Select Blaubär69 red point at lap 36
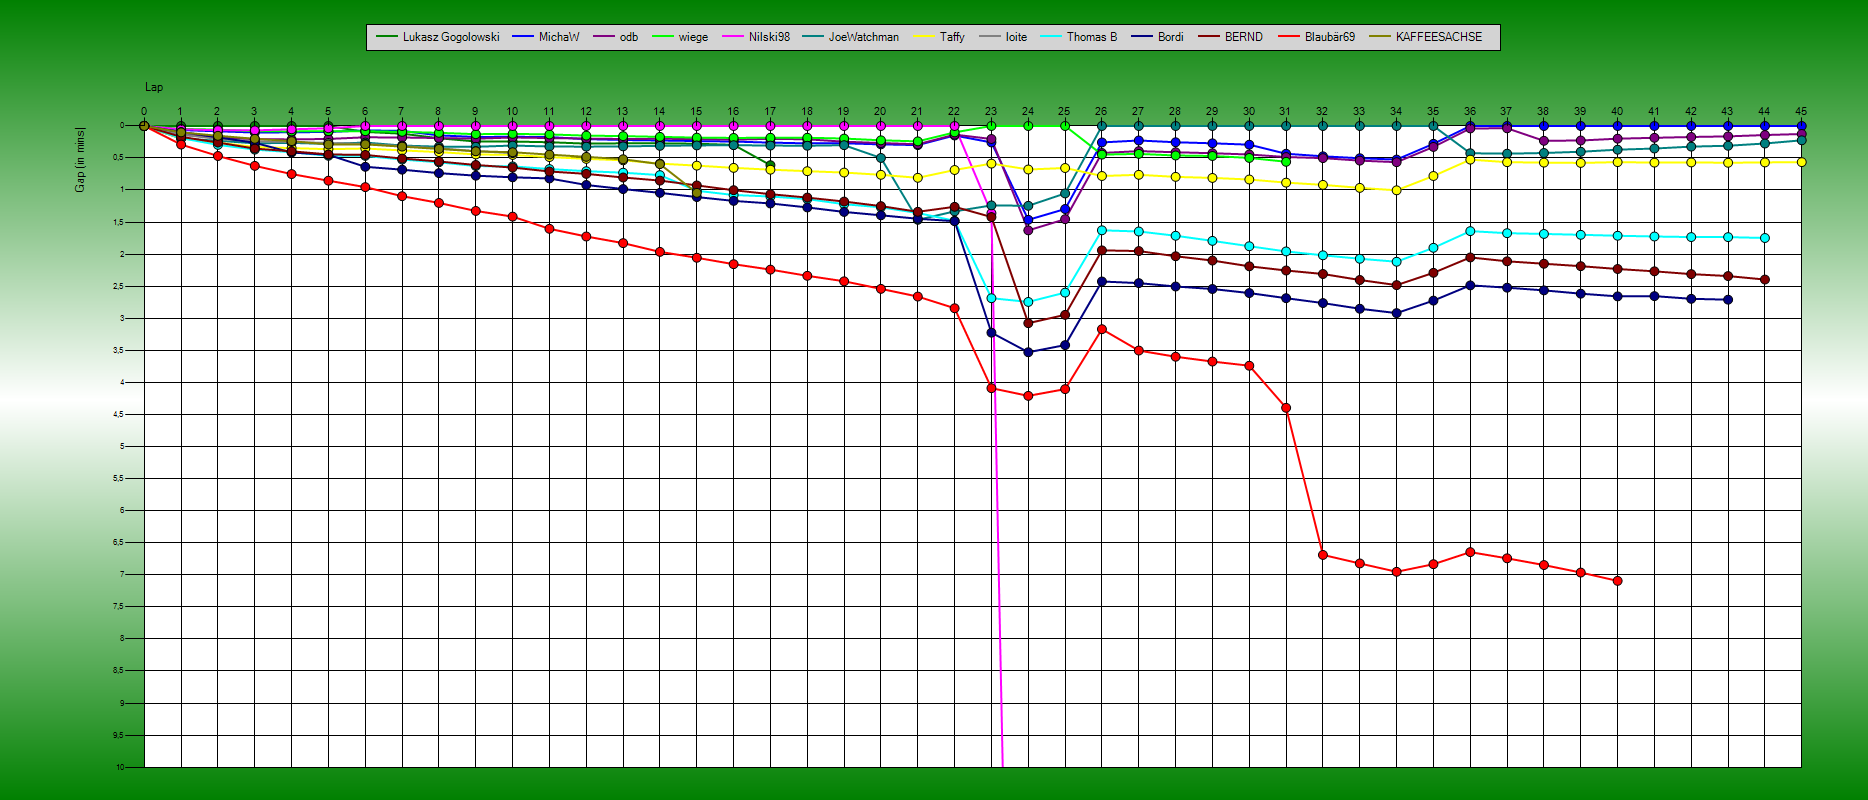1868x800 pixels. pos(1470,552)
